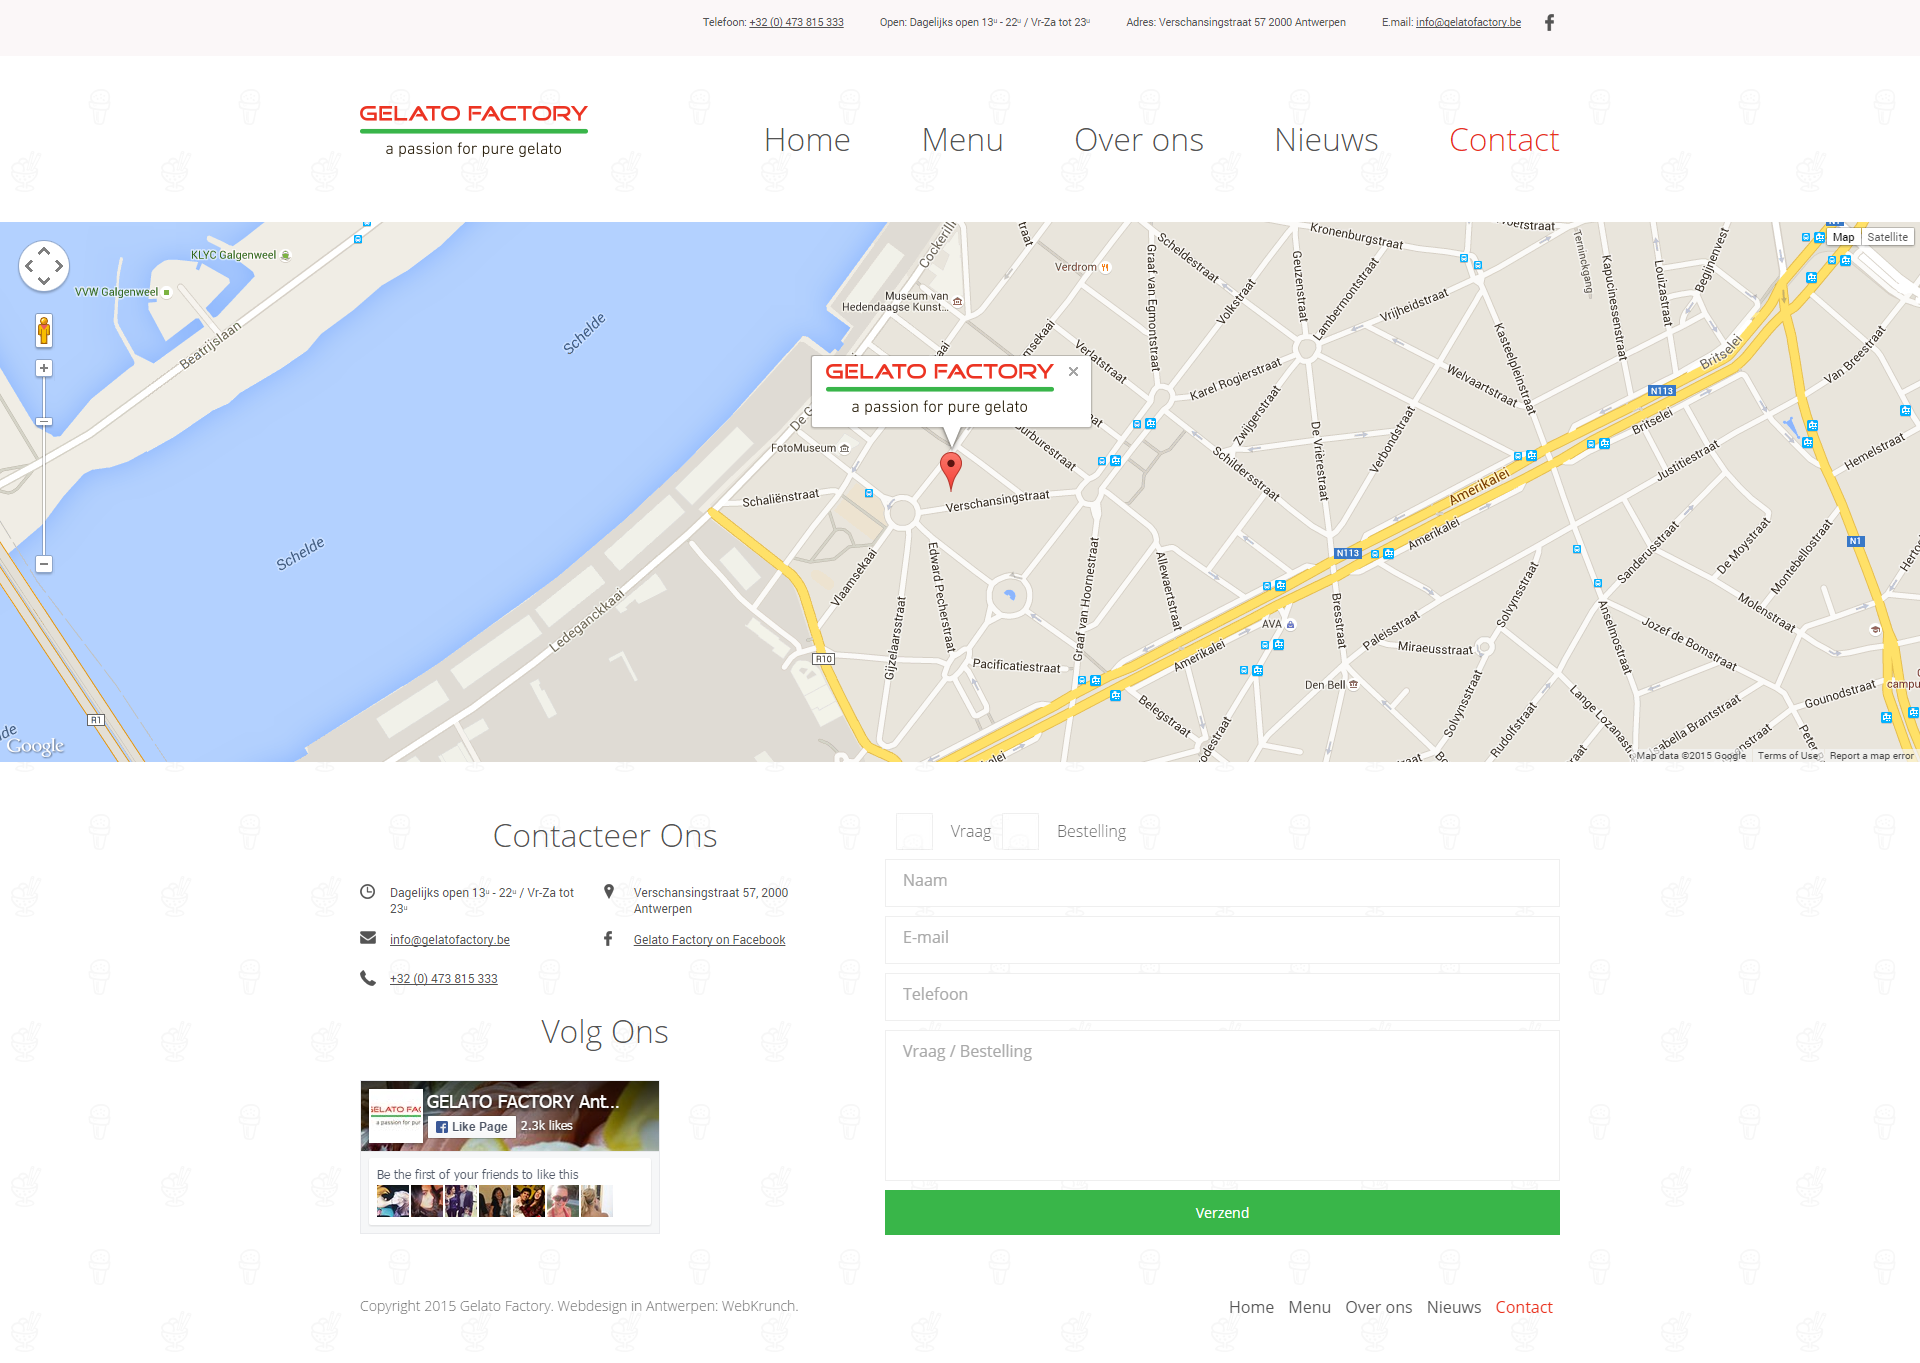Open Gelato Factory on Facebook link
This screenshot has height=1363, width=1920.
709,940
